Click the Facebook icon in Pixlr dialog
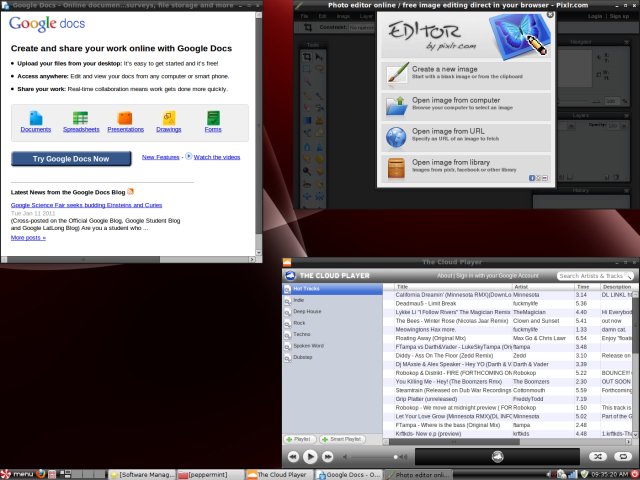This screenshot has height=480, width=640. [532, 178]
